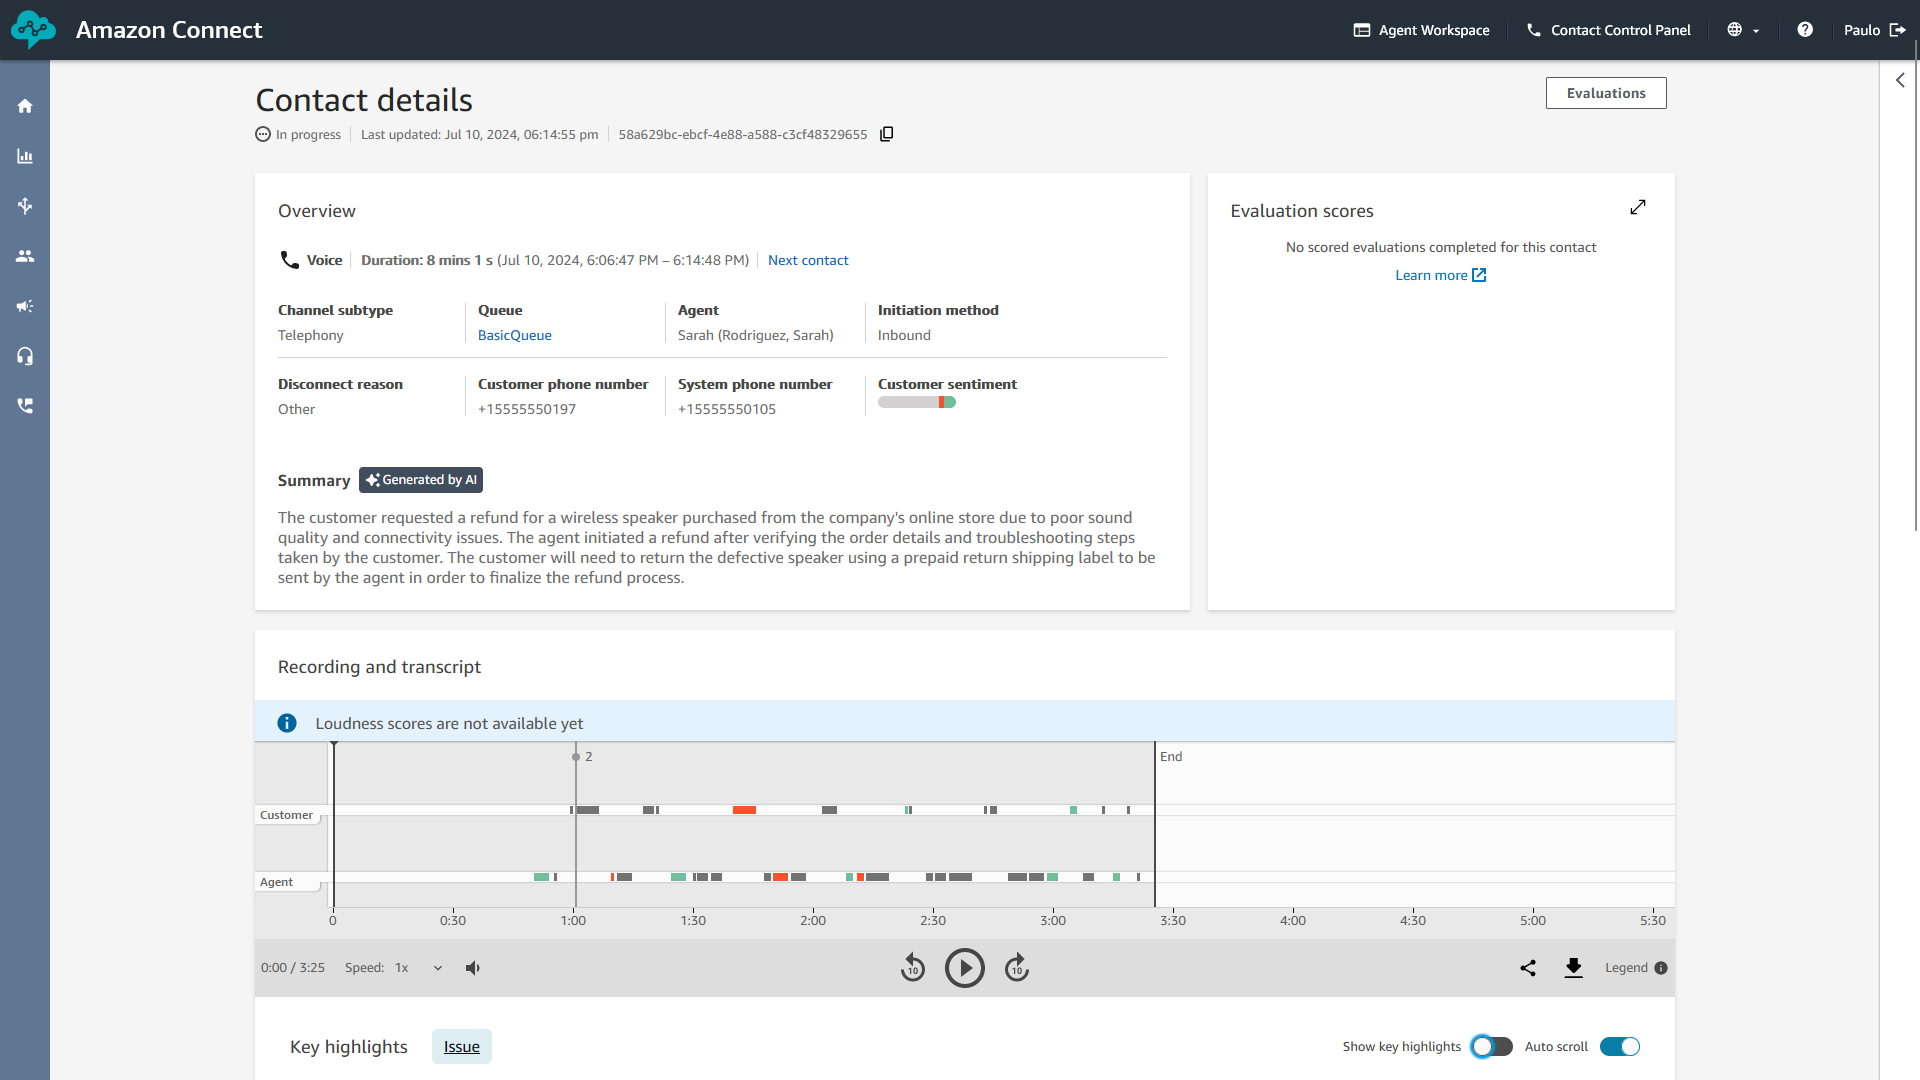Enable Show key highlights toggle
Image resolution: width=1920 pixels, height=1080 pixels.
point(1491,1046)
